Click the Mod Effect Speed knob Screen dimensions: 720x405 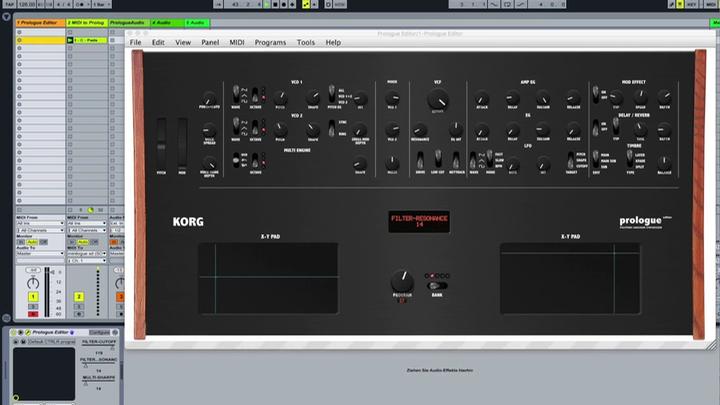(640, 97)
